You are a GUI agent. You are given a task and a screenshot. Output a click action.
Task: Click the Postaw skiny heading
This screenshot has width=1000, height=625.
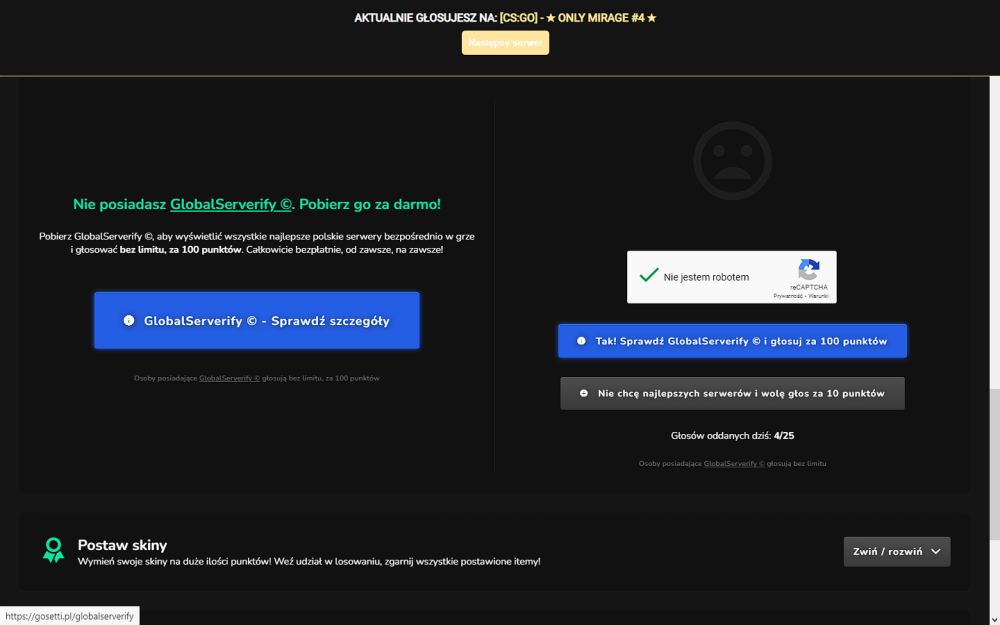(122, 545)
